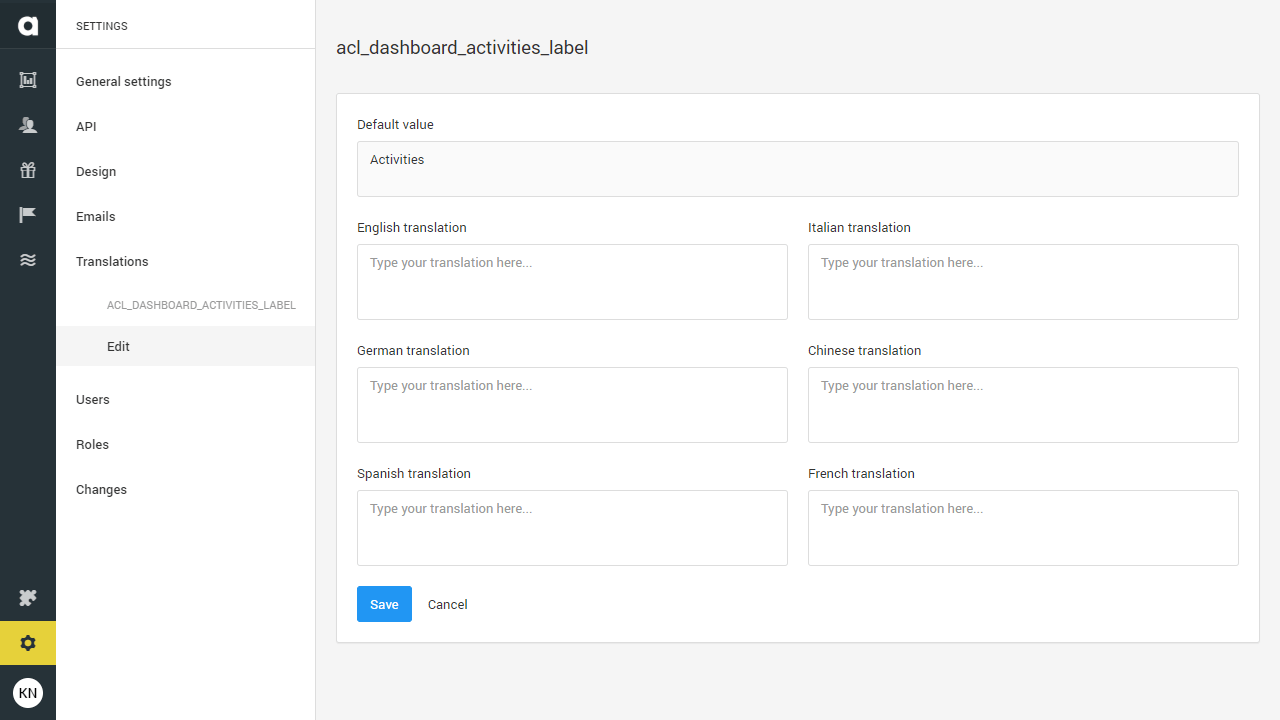Open the members icon in sidebar

[28, 125]
